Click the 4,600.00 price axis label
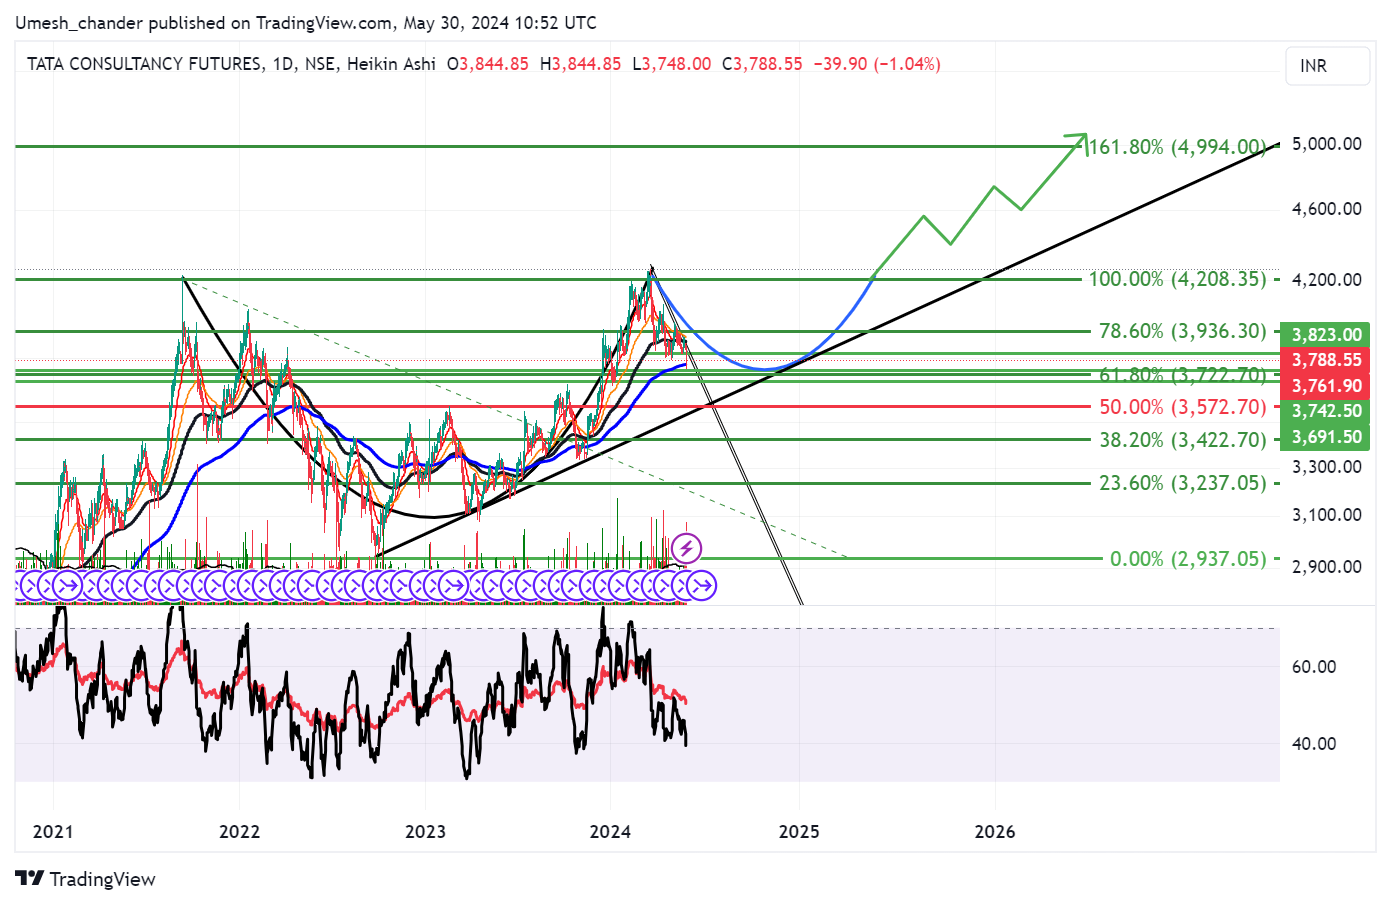 click(1327, 209)
